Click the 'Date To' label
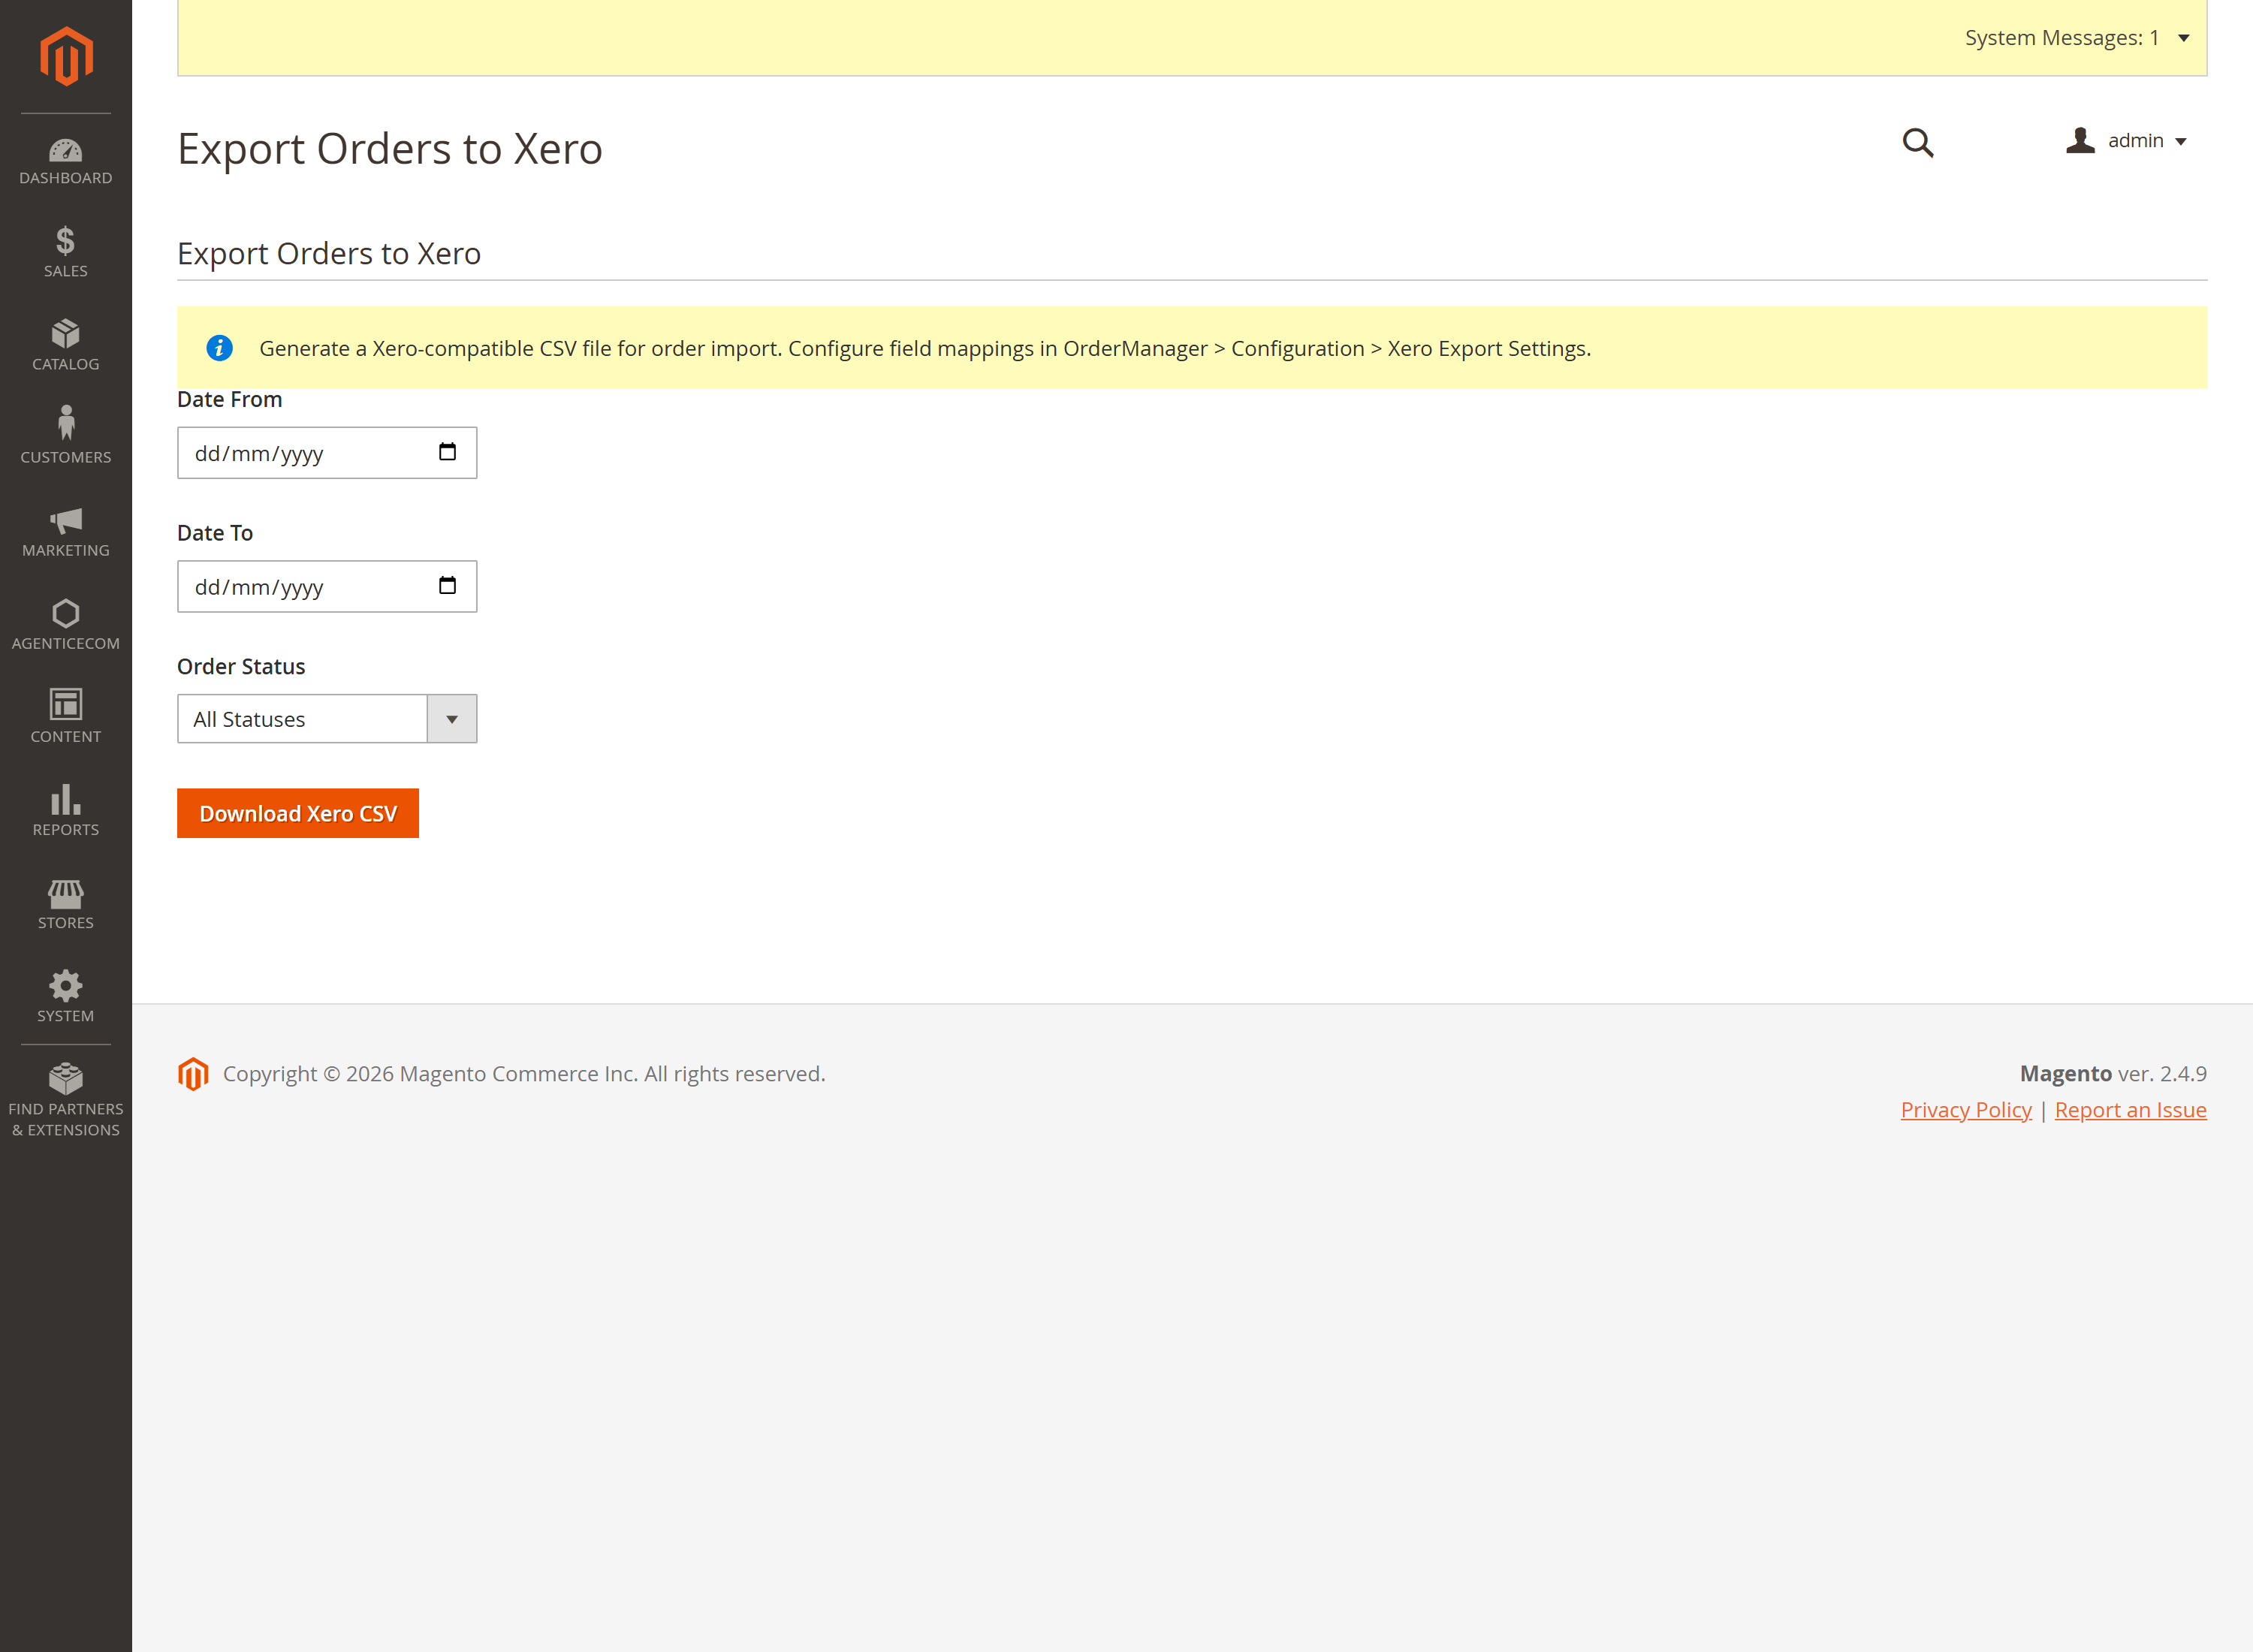2253x1652 pixels. [215, 533]
